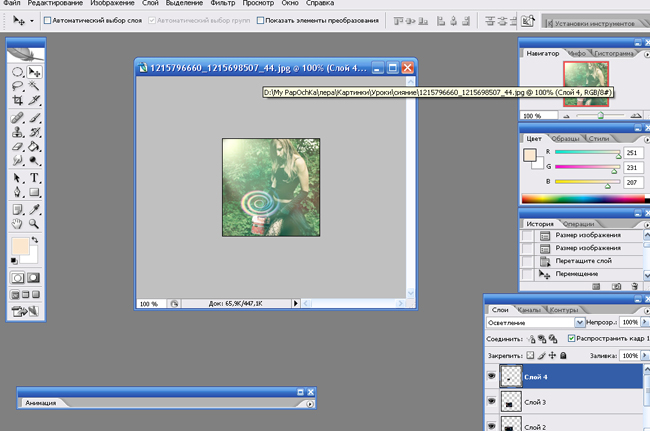Open the History palette options menu

coord(647,224)
